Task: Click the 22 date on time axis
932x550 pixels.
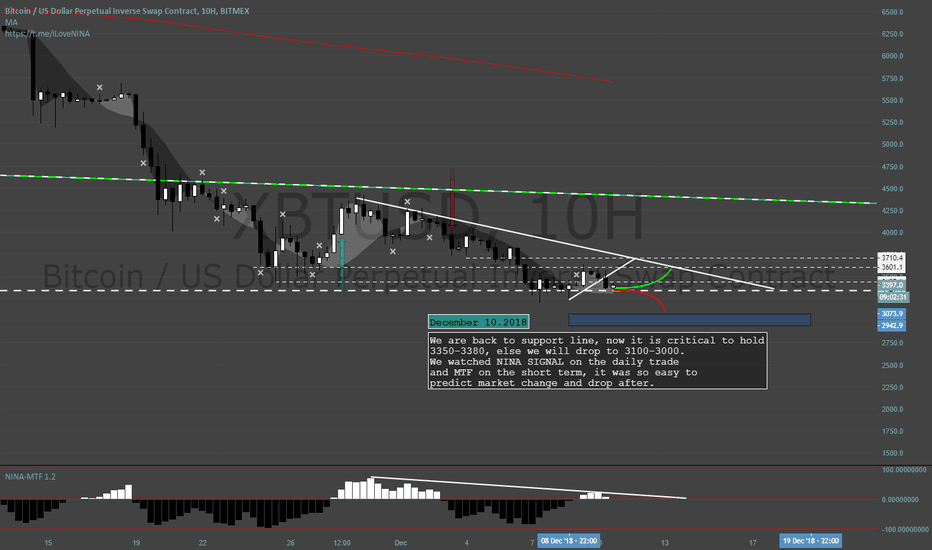Action: tap(202, 542)
